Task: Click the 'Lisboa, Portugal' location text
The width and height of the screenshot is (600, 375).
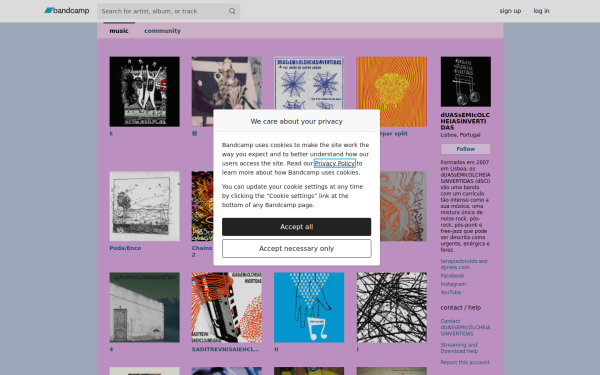Action: point(460,135)
